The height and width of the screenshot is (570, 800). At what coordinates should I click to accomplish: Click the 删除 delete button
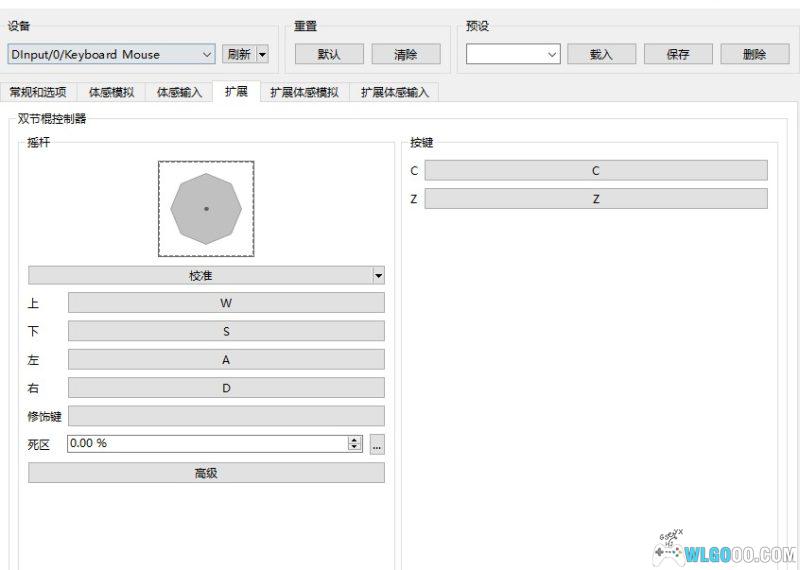pos(755,54)
